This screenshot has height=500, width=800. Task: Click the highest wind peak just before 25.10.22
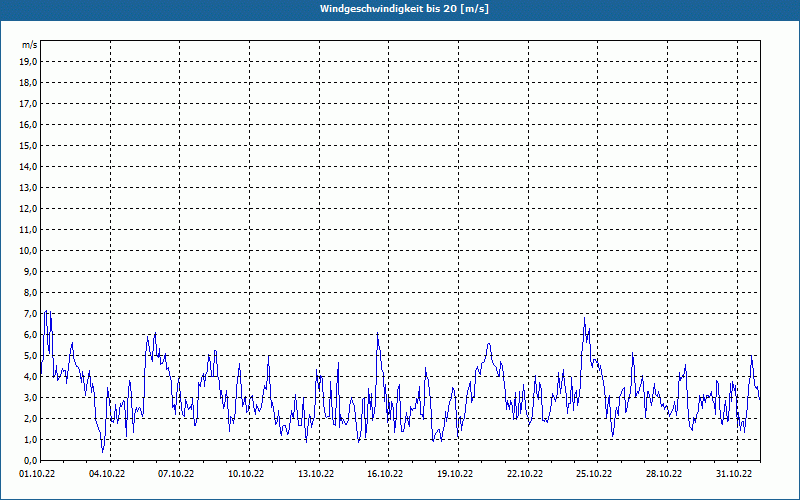coord(584,319)
